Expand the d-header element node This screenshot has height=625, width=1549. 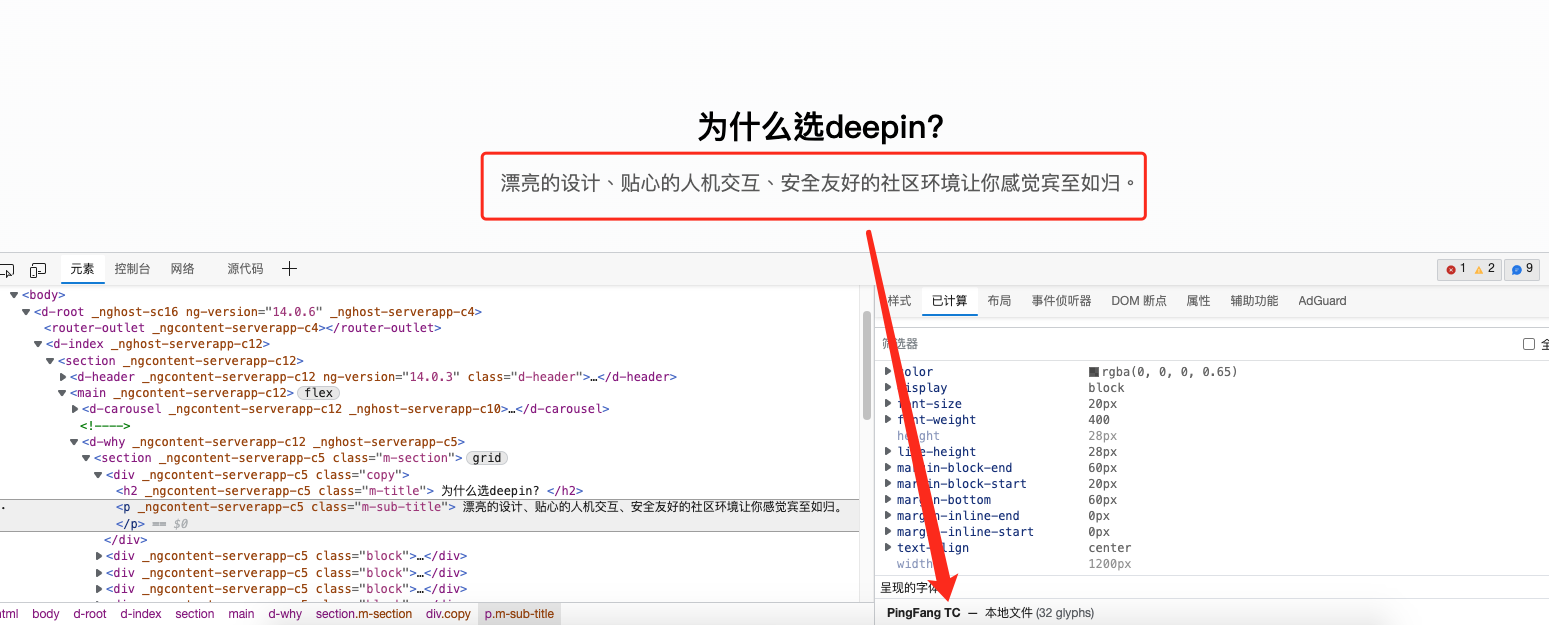click(63, 377)
